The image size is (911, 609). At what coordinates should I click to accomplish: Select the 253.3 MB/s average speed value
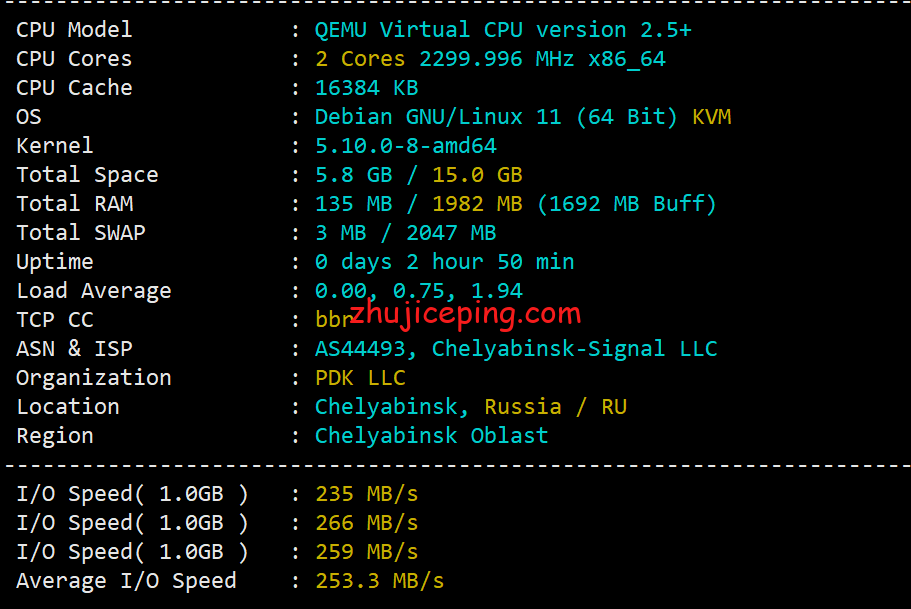click(379, 581)
